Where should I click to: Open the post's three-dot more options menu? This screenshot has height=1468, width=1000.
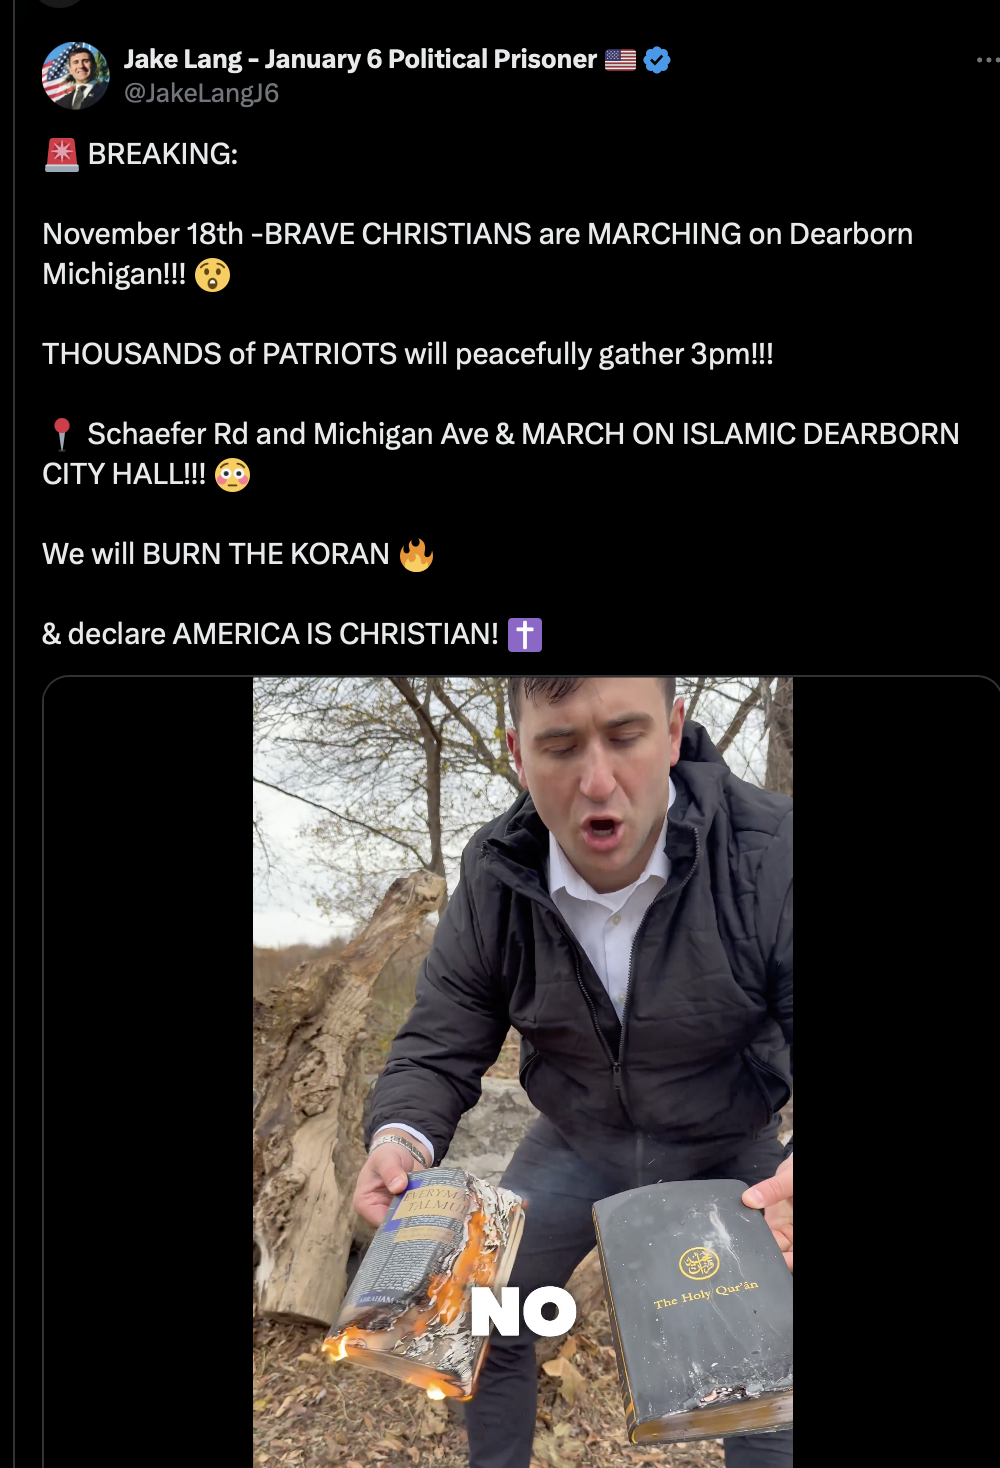coord(986,60)
